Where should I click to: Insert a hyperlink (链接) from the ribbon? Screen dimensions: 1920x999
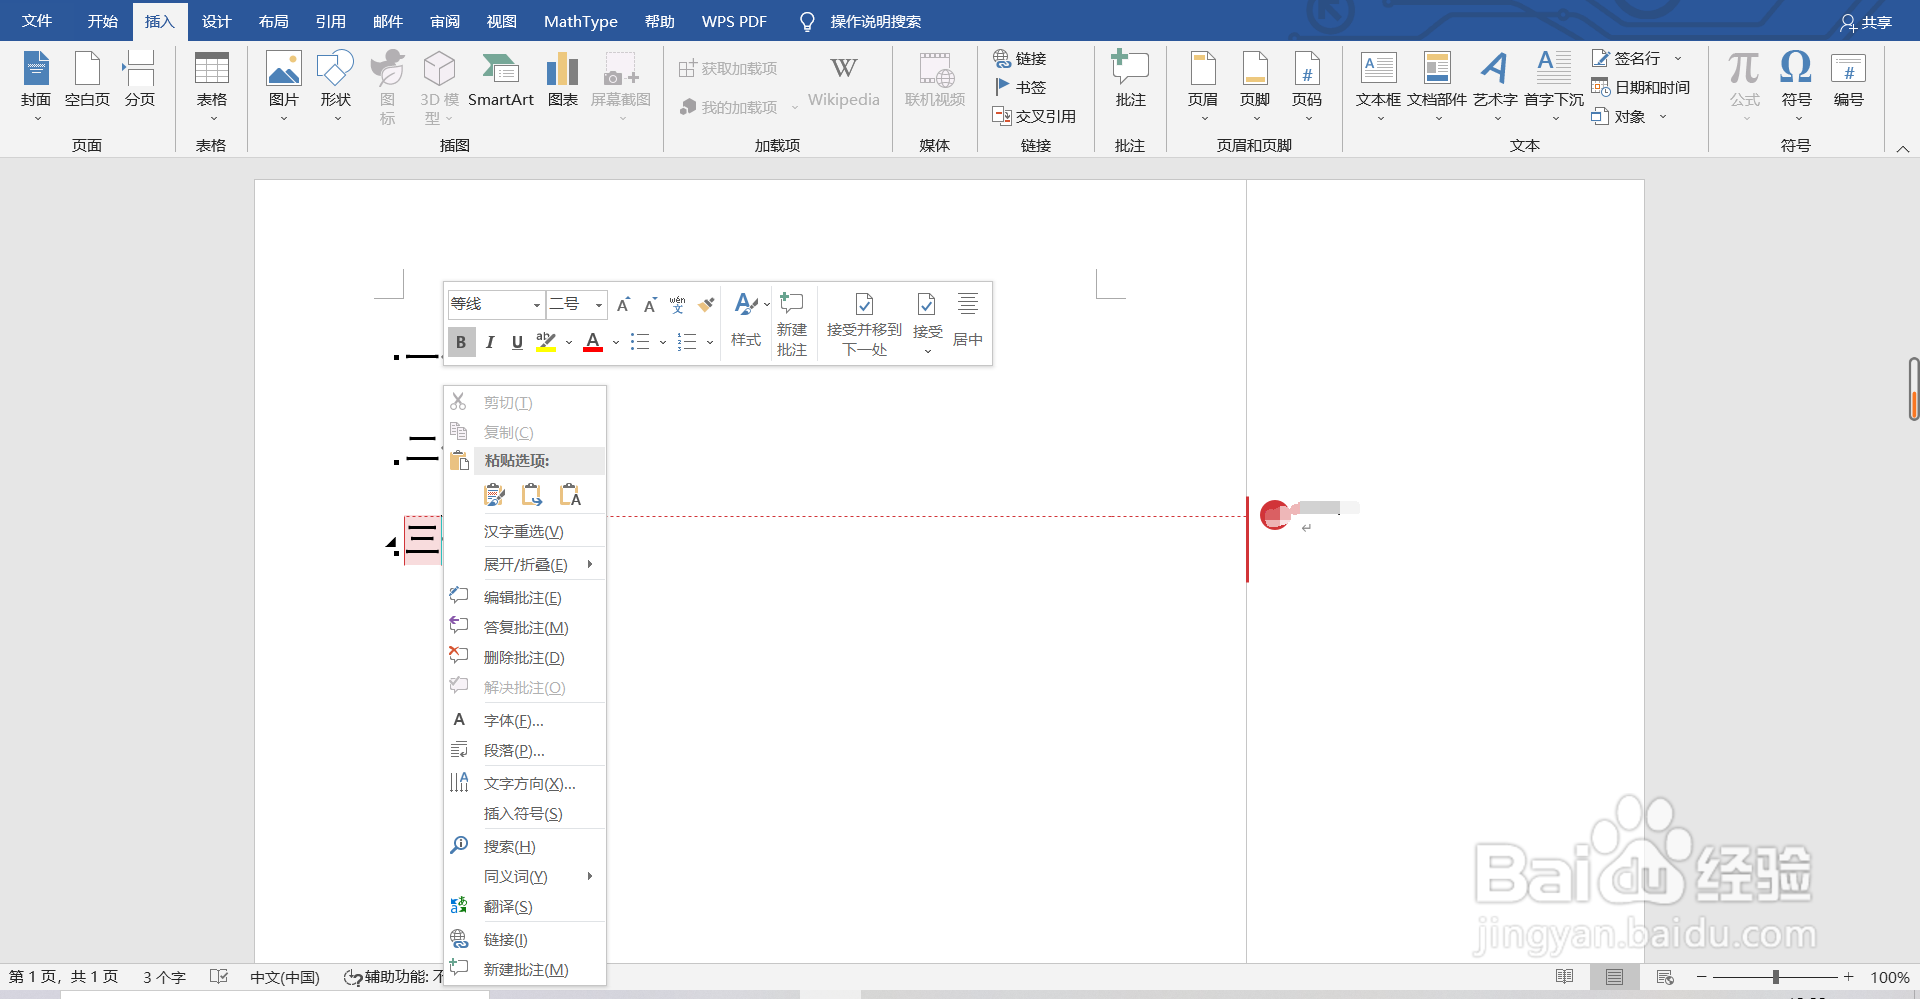tap(1020, 59)
